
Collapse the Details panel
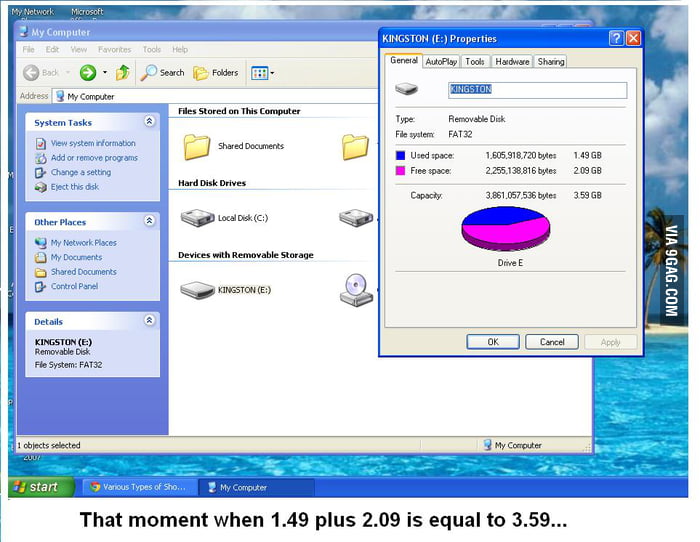[x=149, y=321]
